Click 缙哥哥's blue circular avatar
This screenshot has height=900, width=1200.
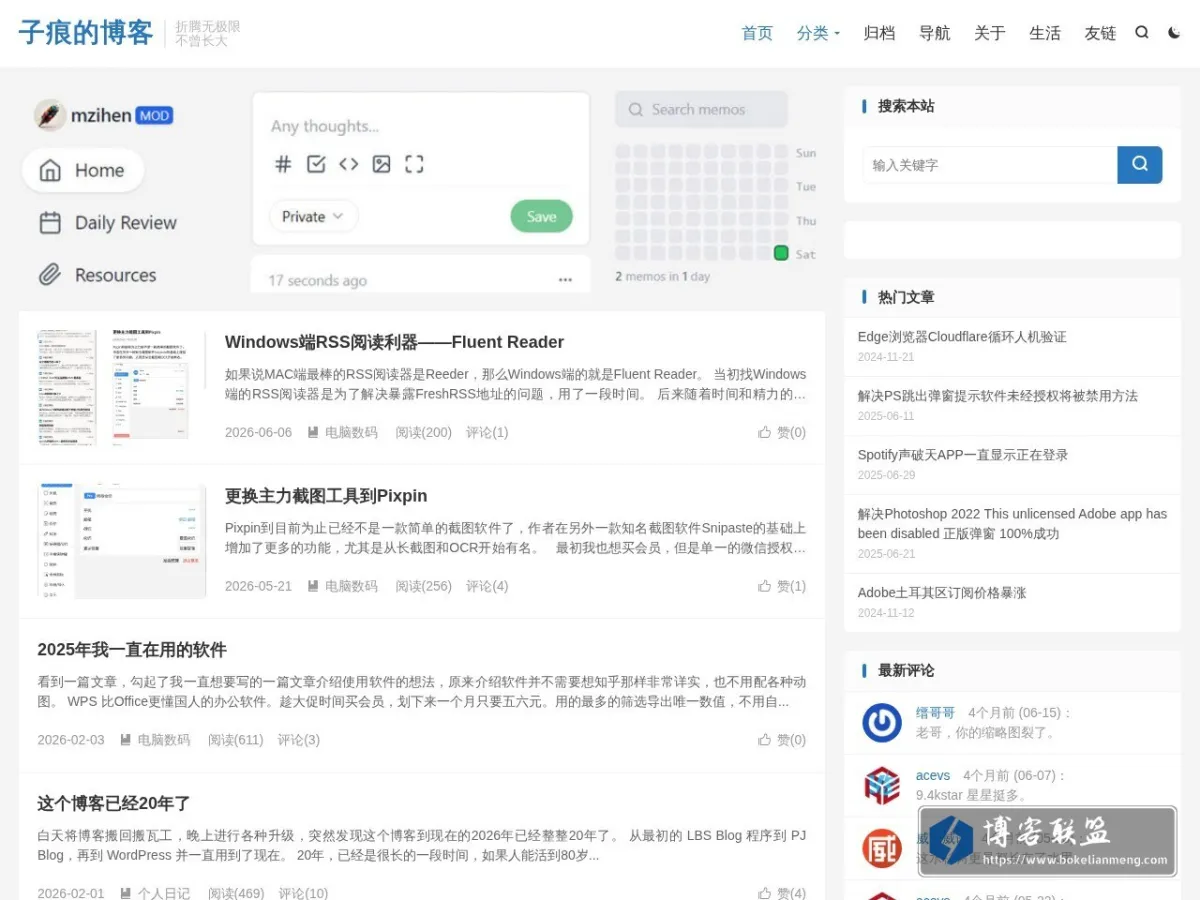click(x=882, y=722)
